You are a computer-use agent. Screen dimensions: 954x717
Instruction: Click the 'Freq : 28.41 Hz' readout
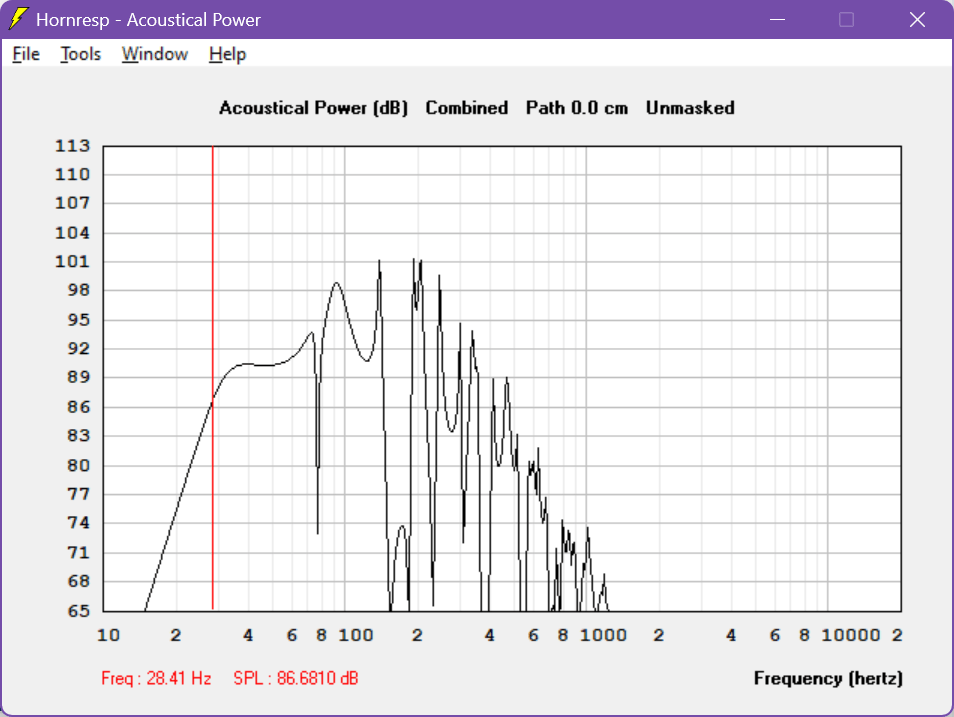(x=156, y=678)
